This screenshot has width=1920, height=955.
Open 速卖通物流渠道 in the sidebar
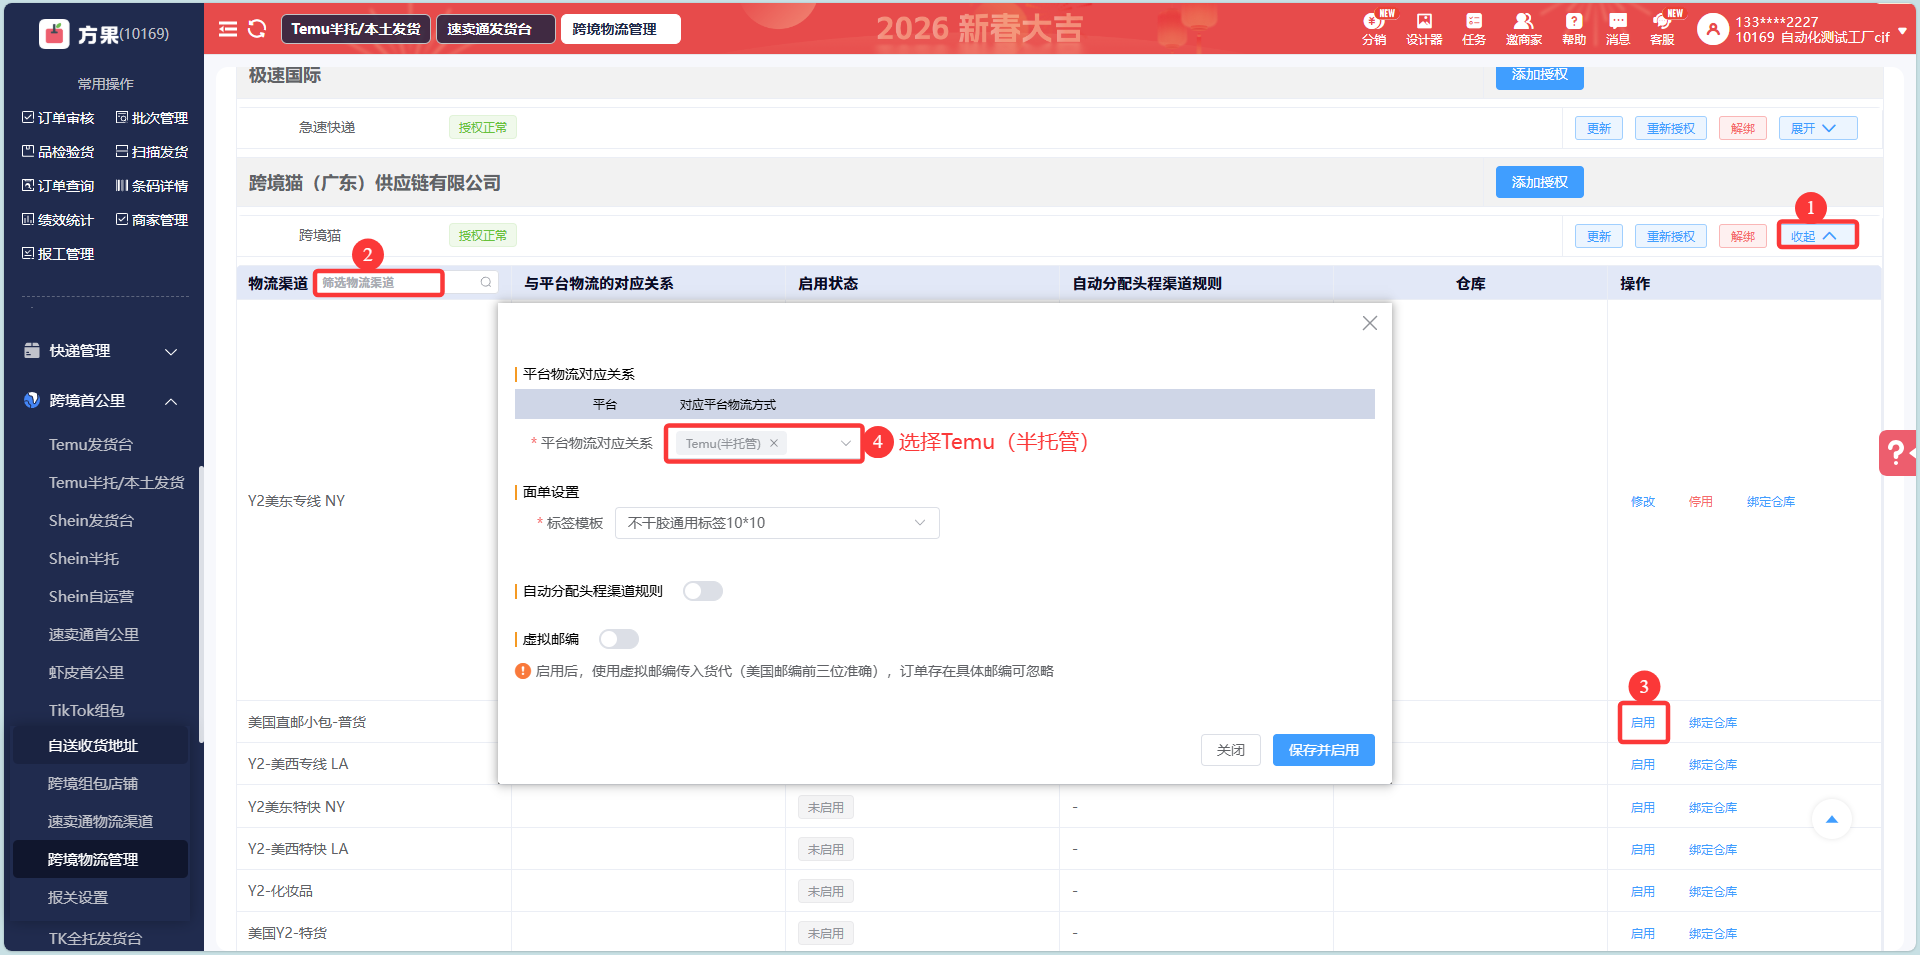click(100, 822)
